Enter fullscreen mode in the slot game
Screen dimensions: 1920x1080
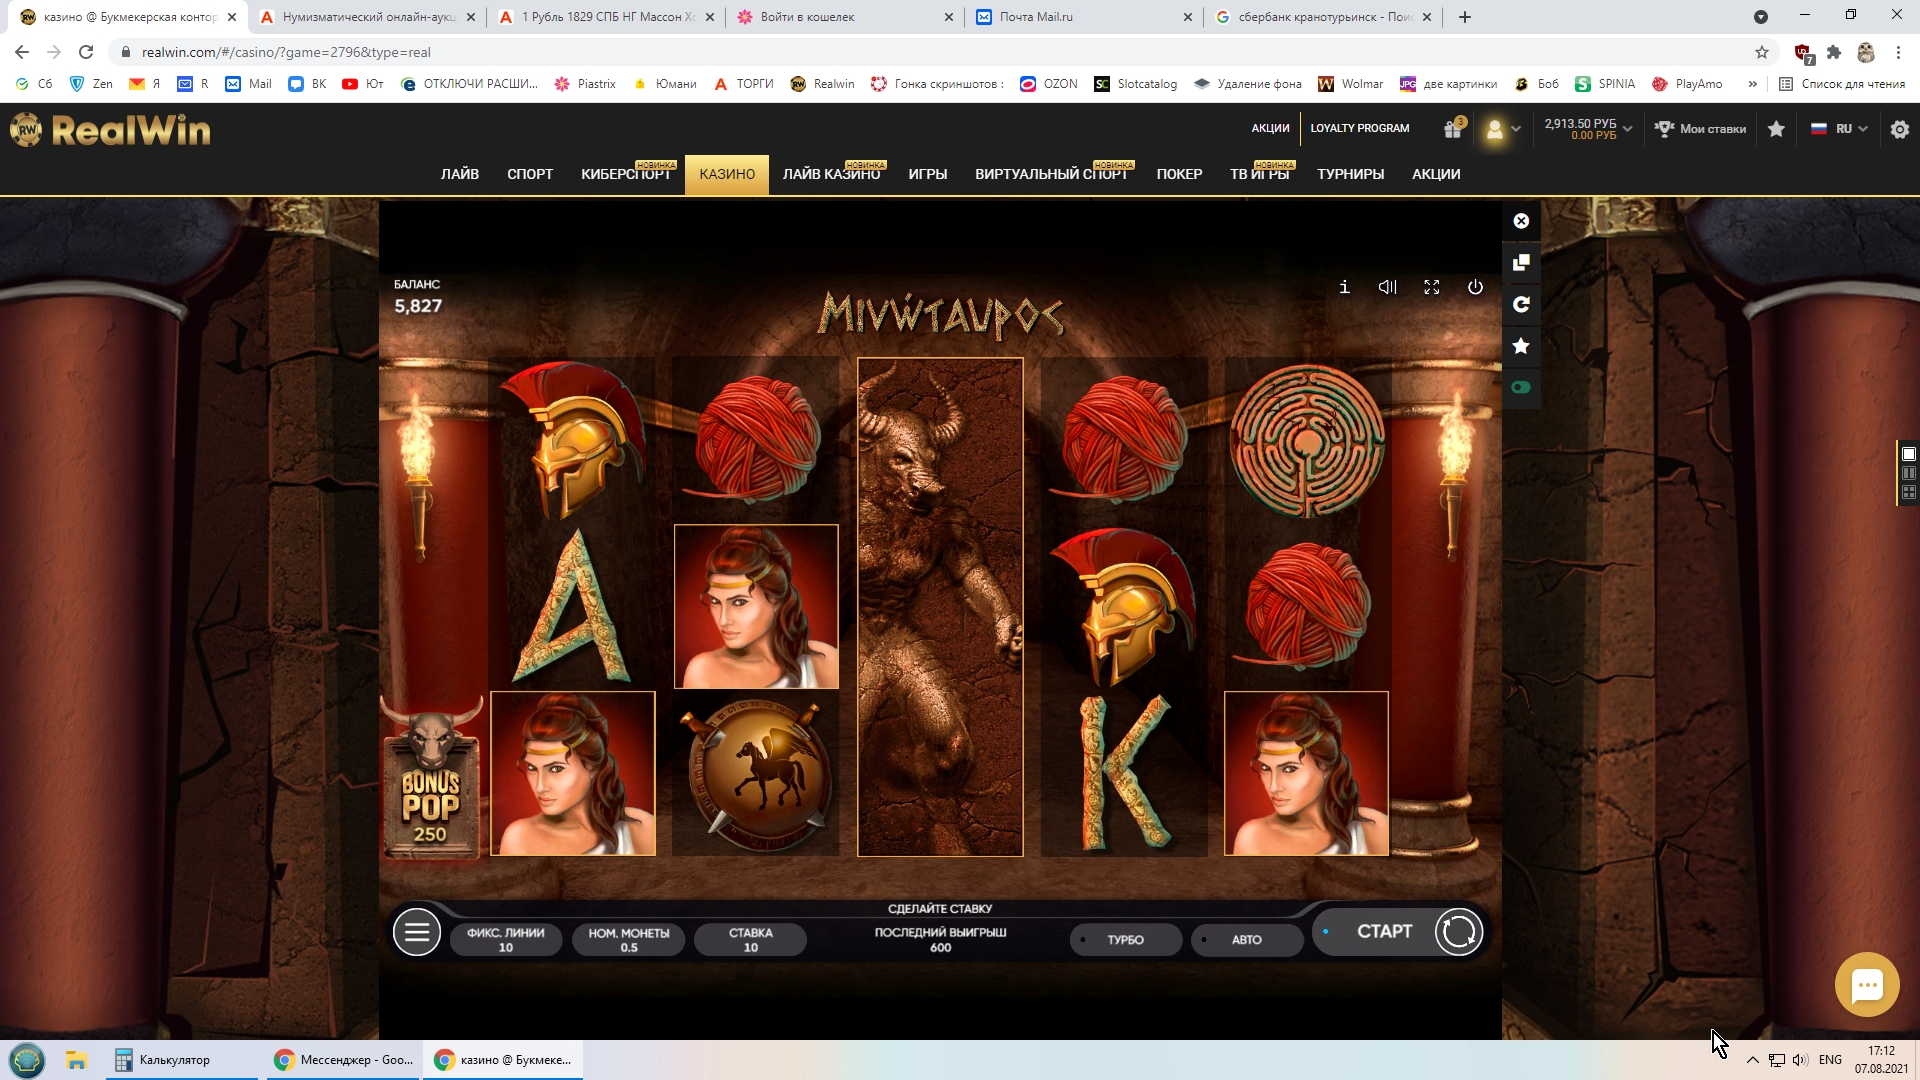(x=1432, y=287)
